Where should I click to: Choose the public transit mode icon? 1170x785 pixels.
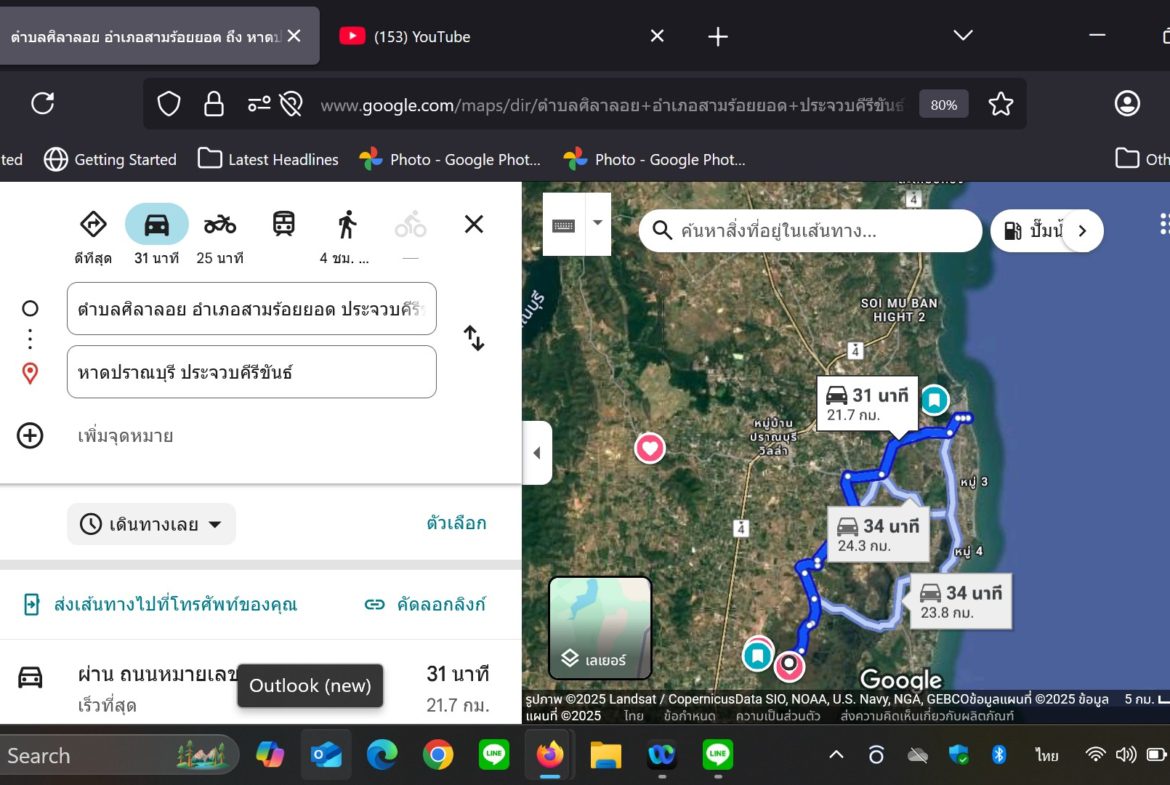pyautogui.click(x=284, y=224)
